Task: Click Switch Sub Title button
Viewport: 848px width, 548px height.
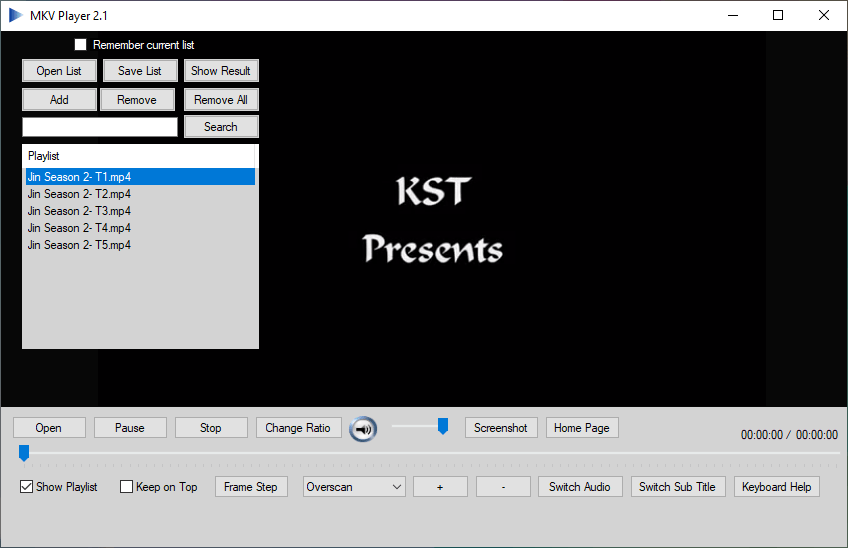Action: point(677,487)
